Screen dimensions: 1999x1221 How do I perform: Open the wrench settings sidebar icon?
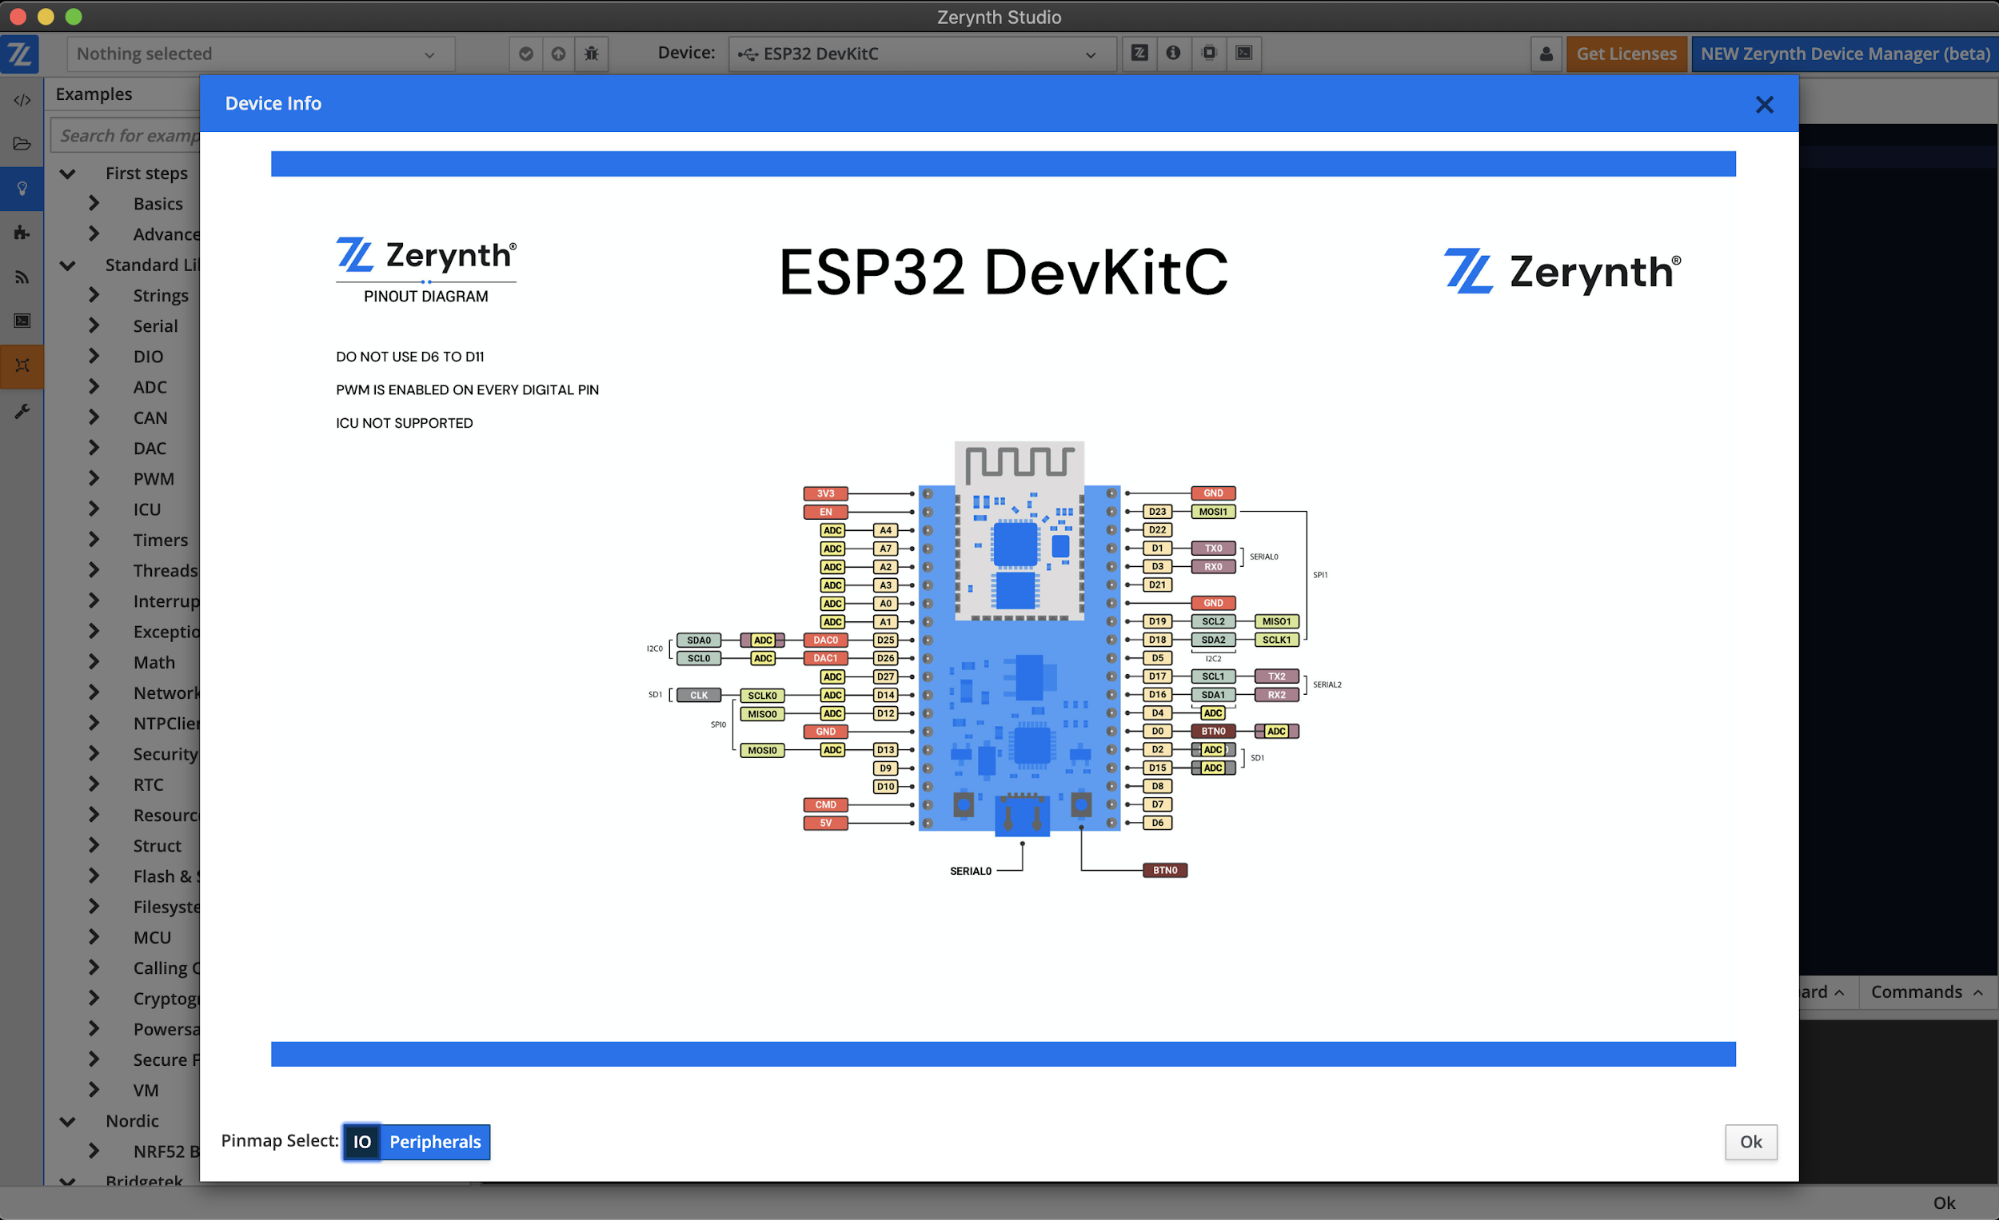pos(21,411)
